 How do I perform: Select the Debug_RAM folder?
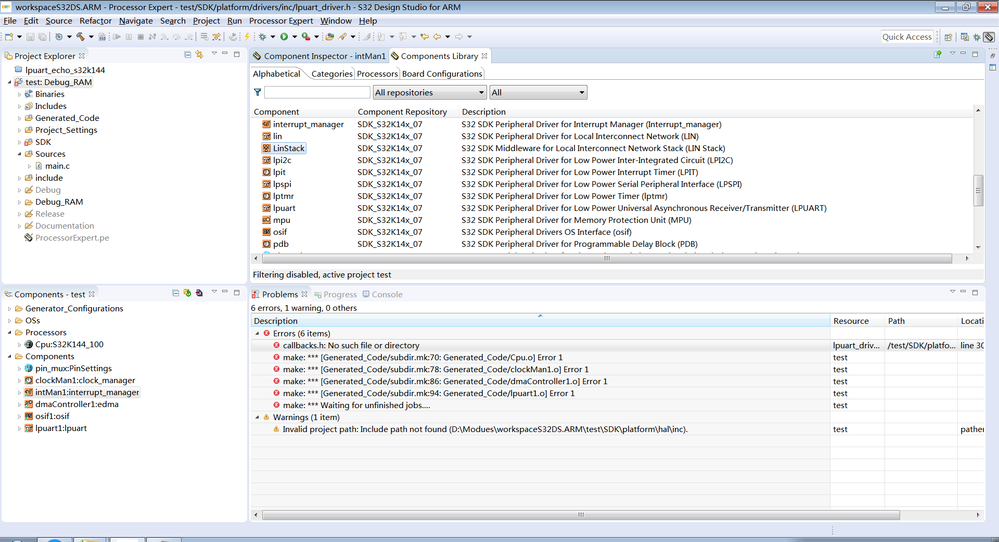pyautogui.click(x=54, y=202)
